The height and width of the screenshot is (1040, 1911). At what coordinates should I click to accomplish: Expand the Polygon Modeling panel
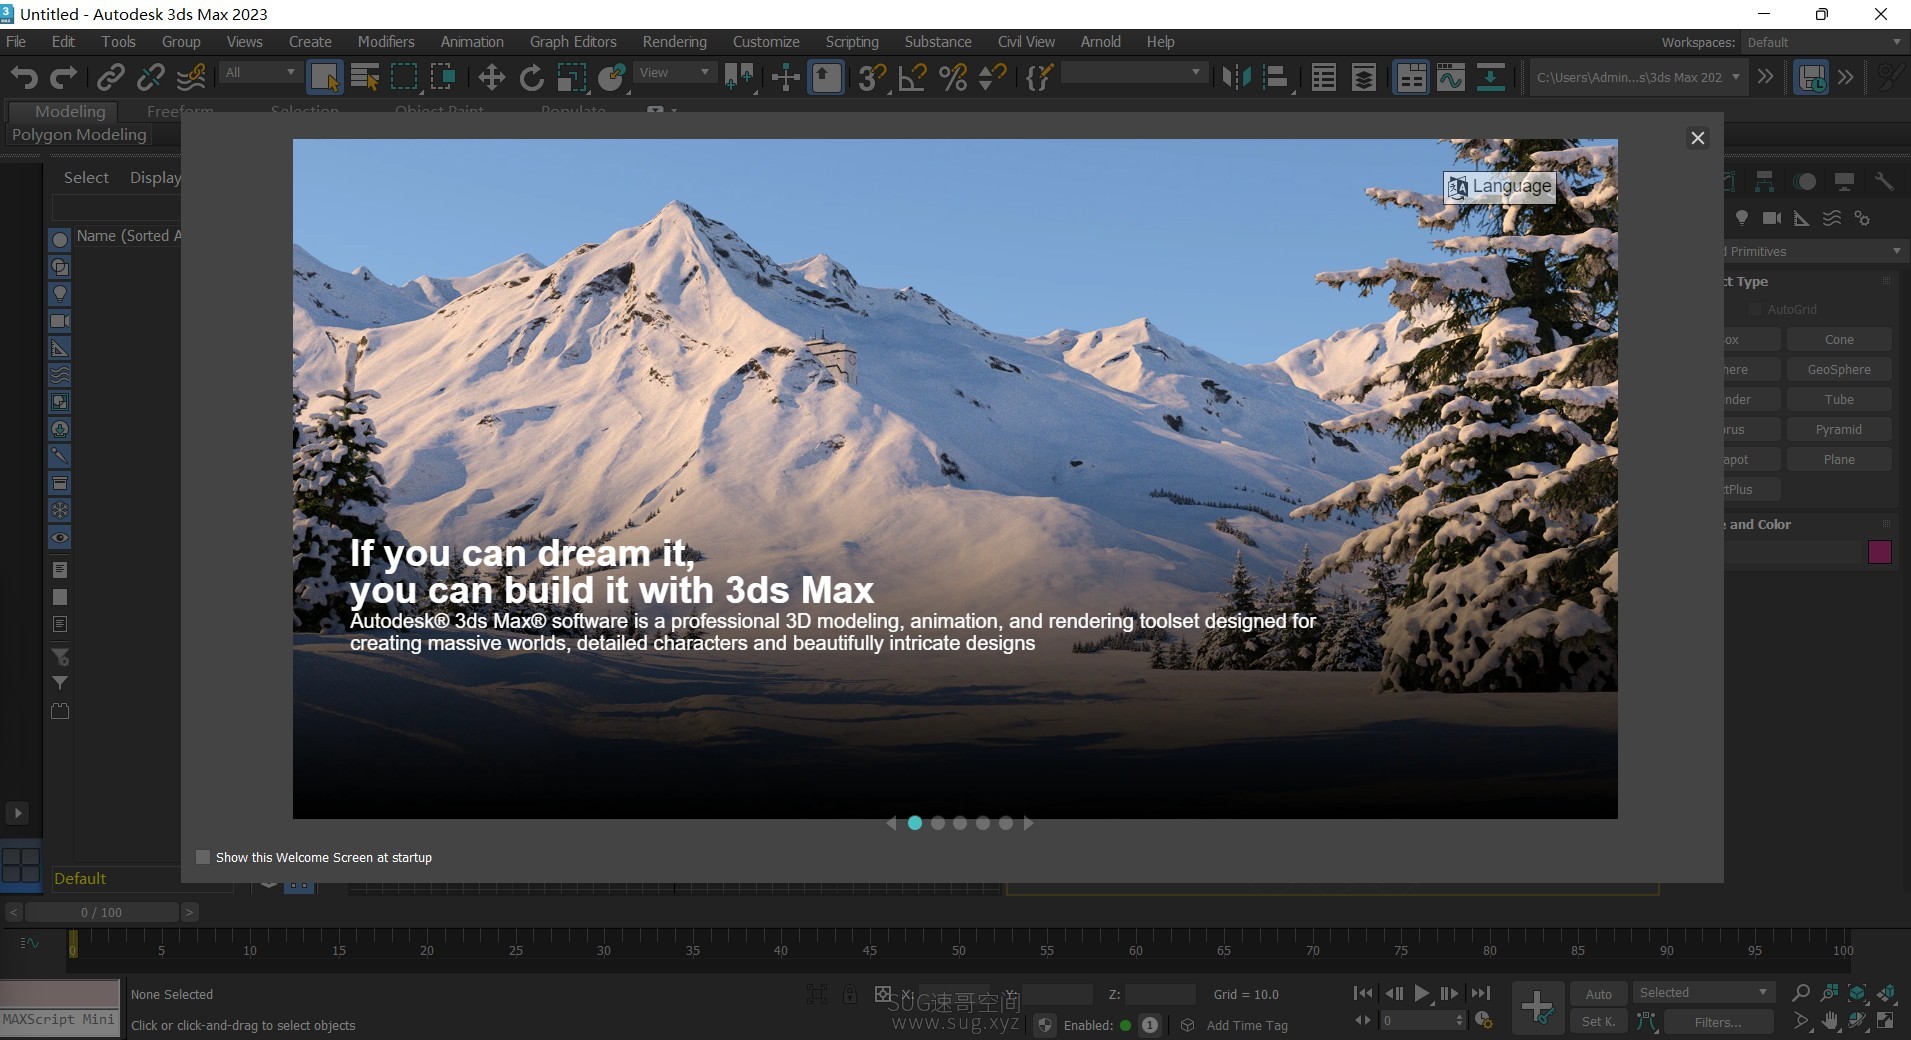pyautogui.click(x=79, y=135)
